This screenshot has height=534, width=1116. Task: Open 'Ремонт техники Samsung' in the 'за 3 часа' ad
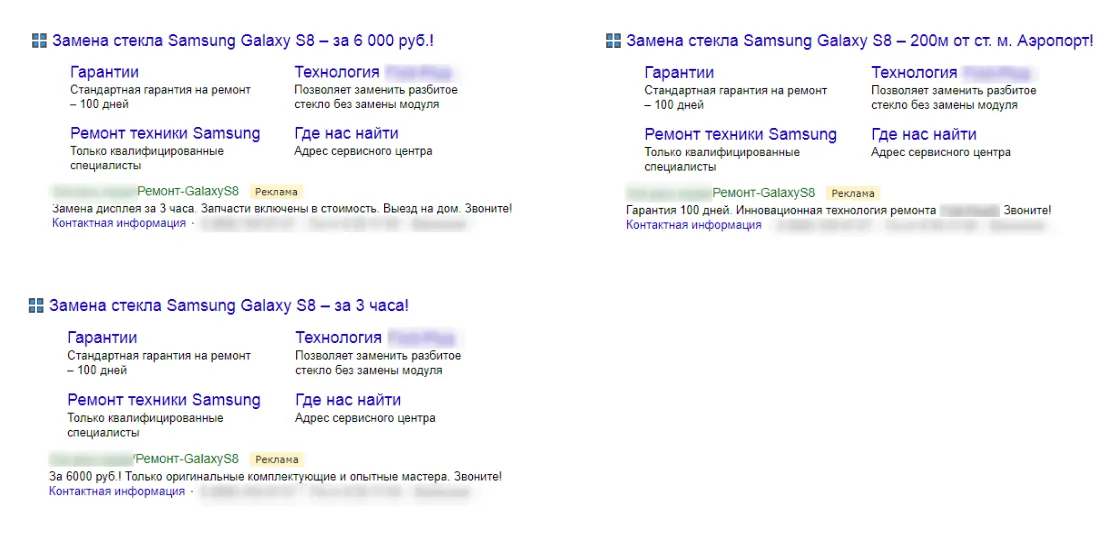164,399
